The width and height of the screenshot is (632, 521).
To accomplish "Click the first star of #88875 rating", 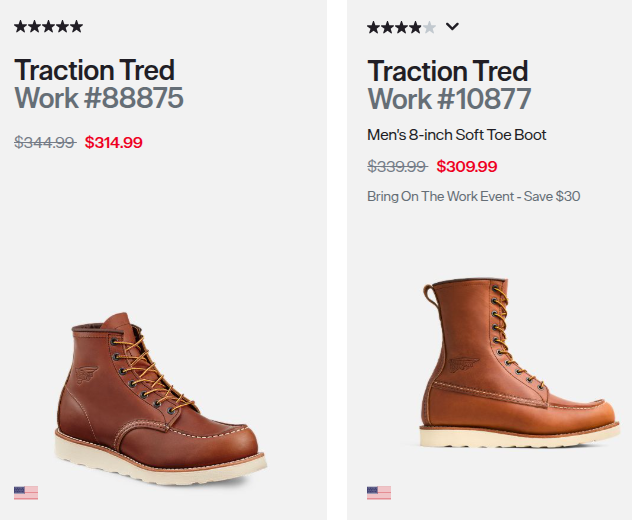I will click(21, 27).
